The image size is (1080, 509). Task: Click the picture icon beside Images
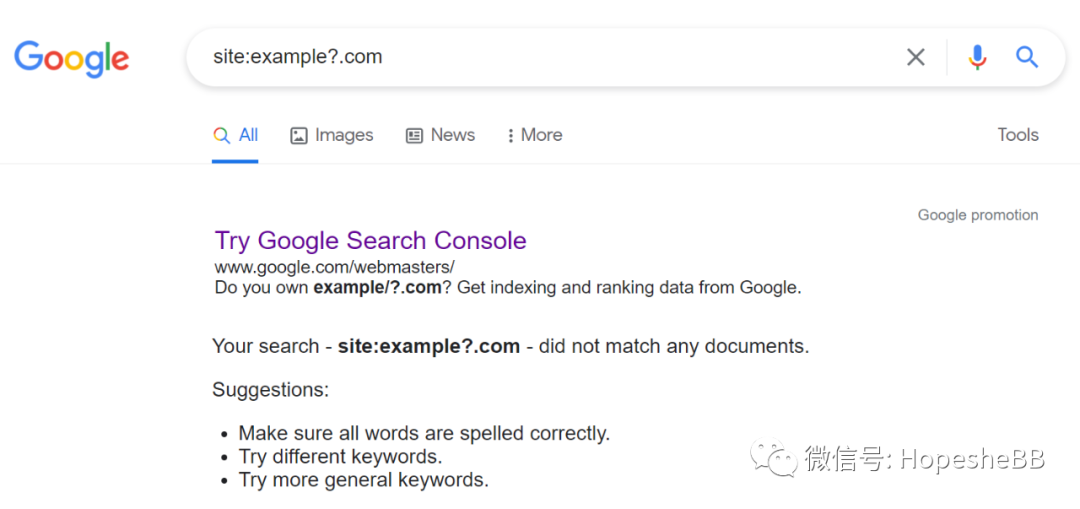[x=299, y=136]
